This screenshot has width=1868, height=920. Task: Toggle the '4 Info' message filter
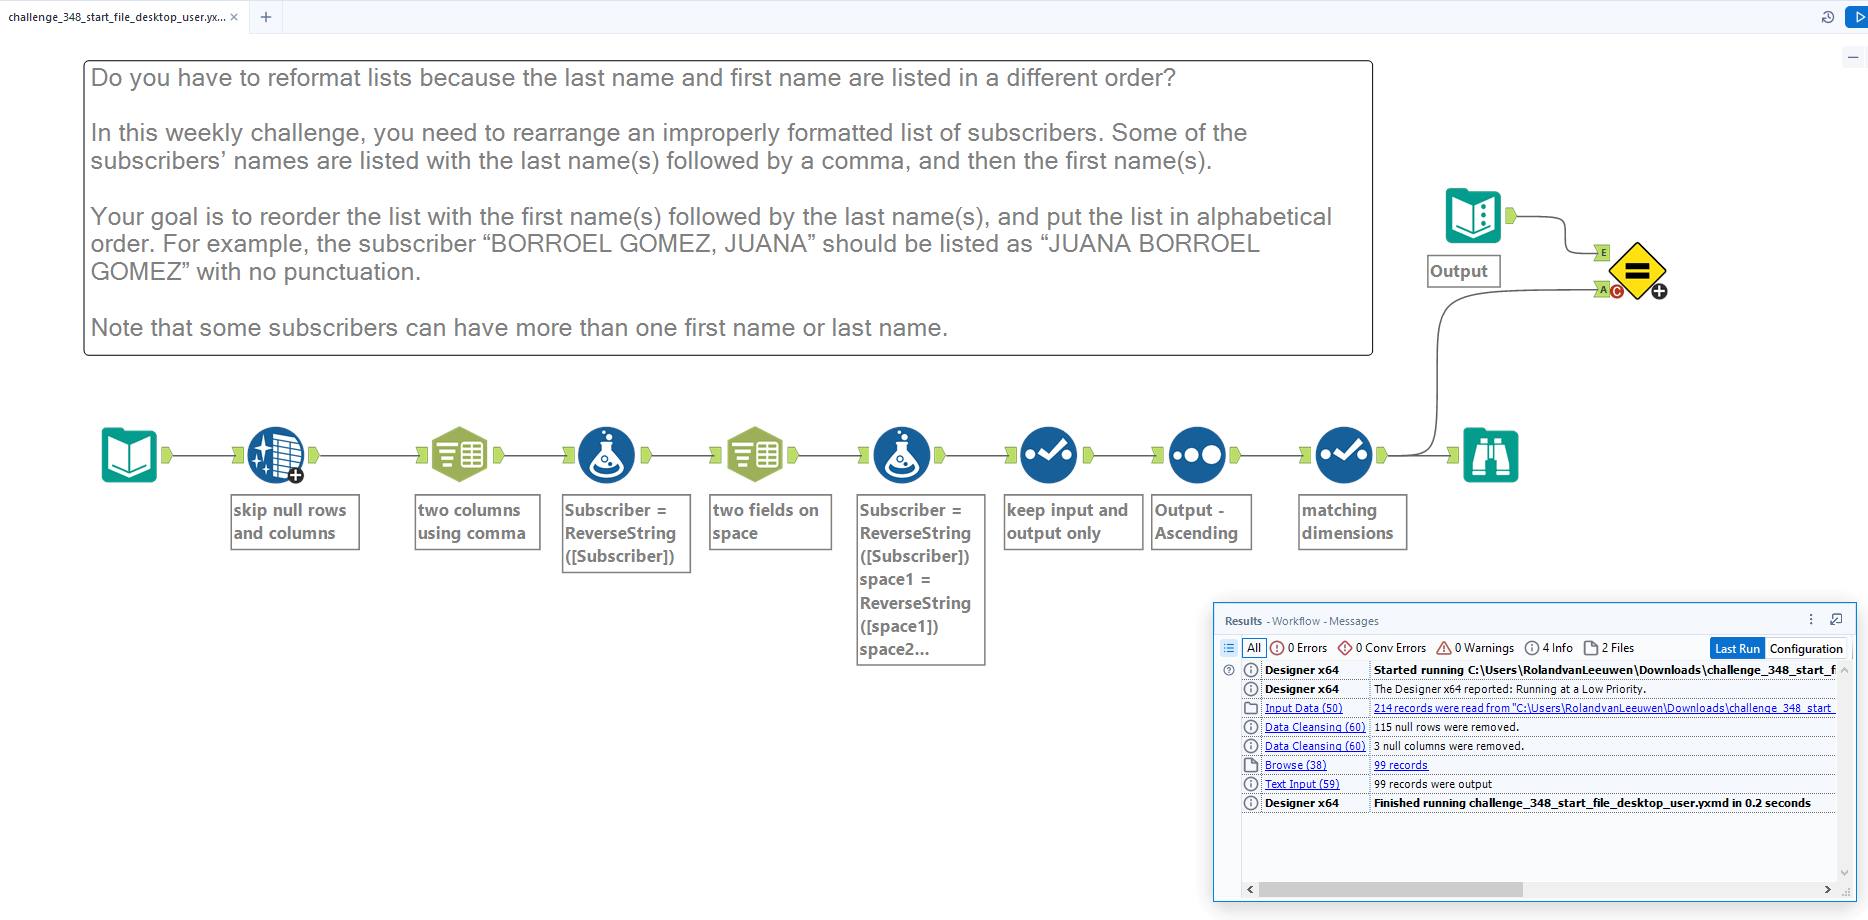tap(1549, 647)
